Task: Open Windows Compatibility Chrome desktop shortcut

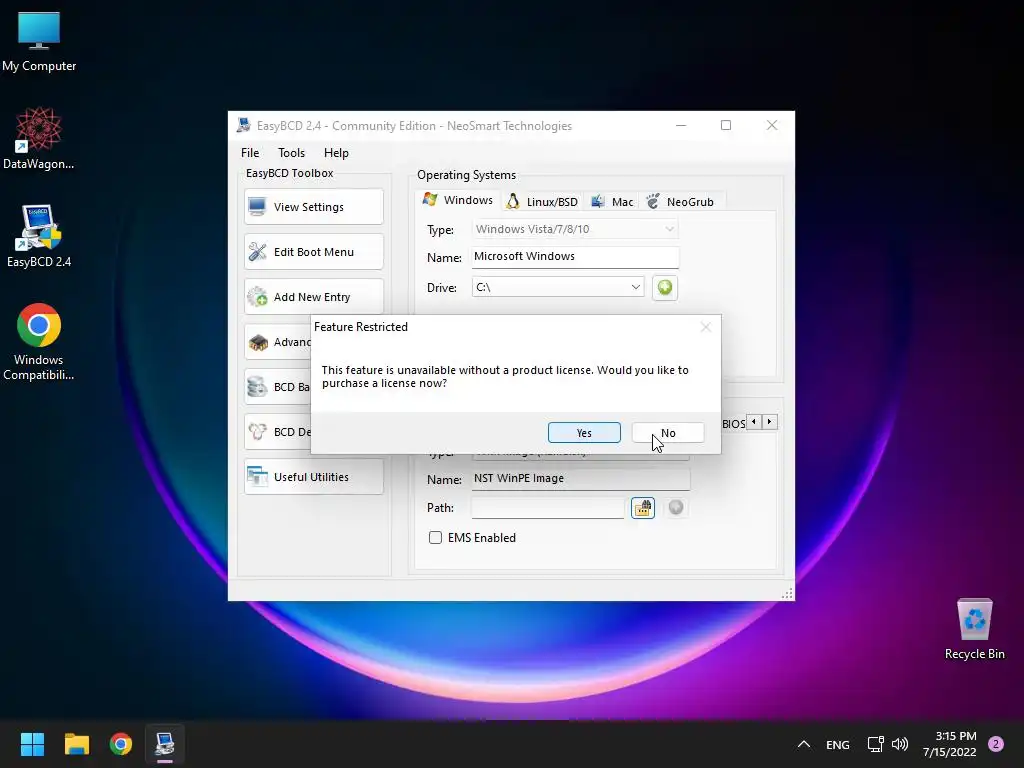Action: click(x=39, y=341)
